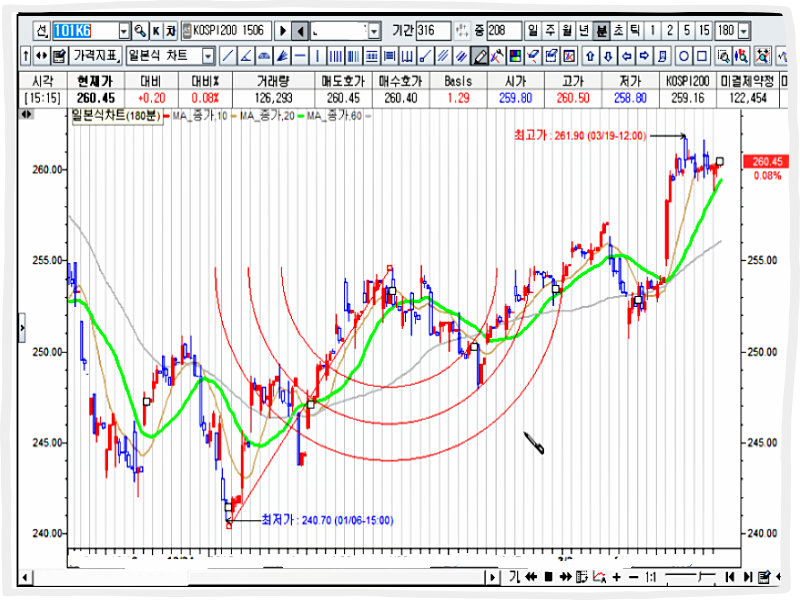
Task: Select the trend line drawing tool
Action: coord(228,56)
